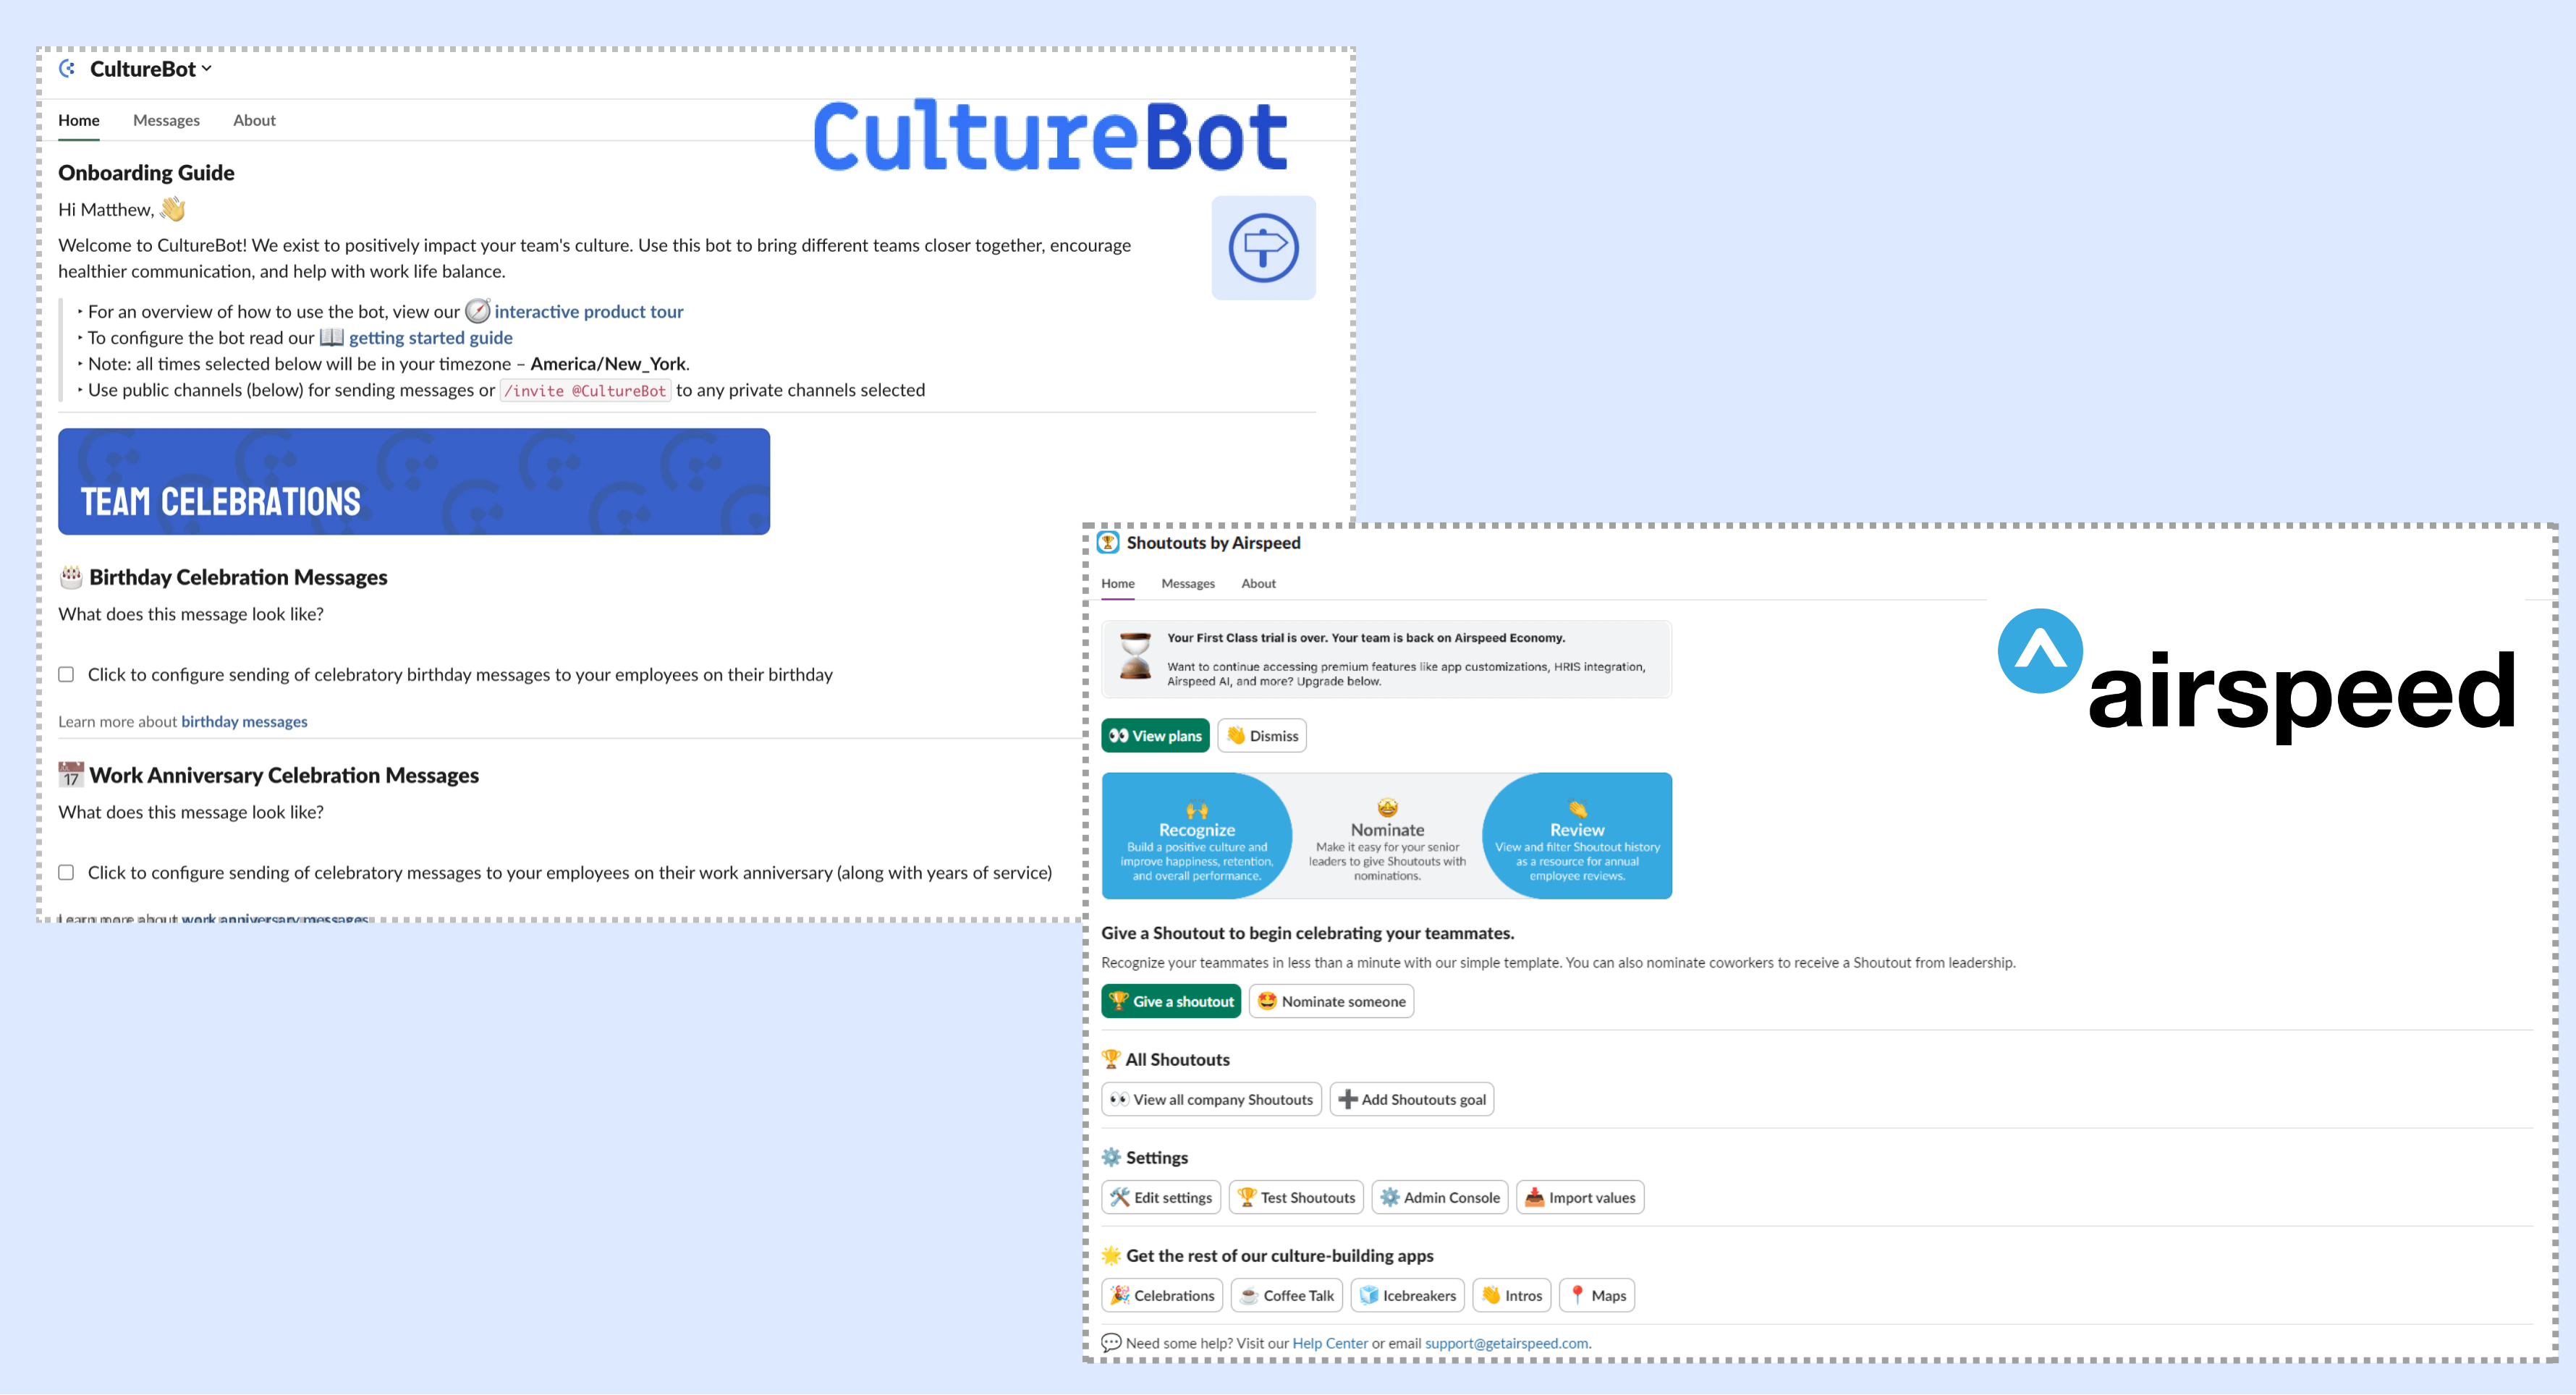Open the CultureBot name dropdown chevron
This screenshot has height=1395, width=2576.
coord(207,69)
